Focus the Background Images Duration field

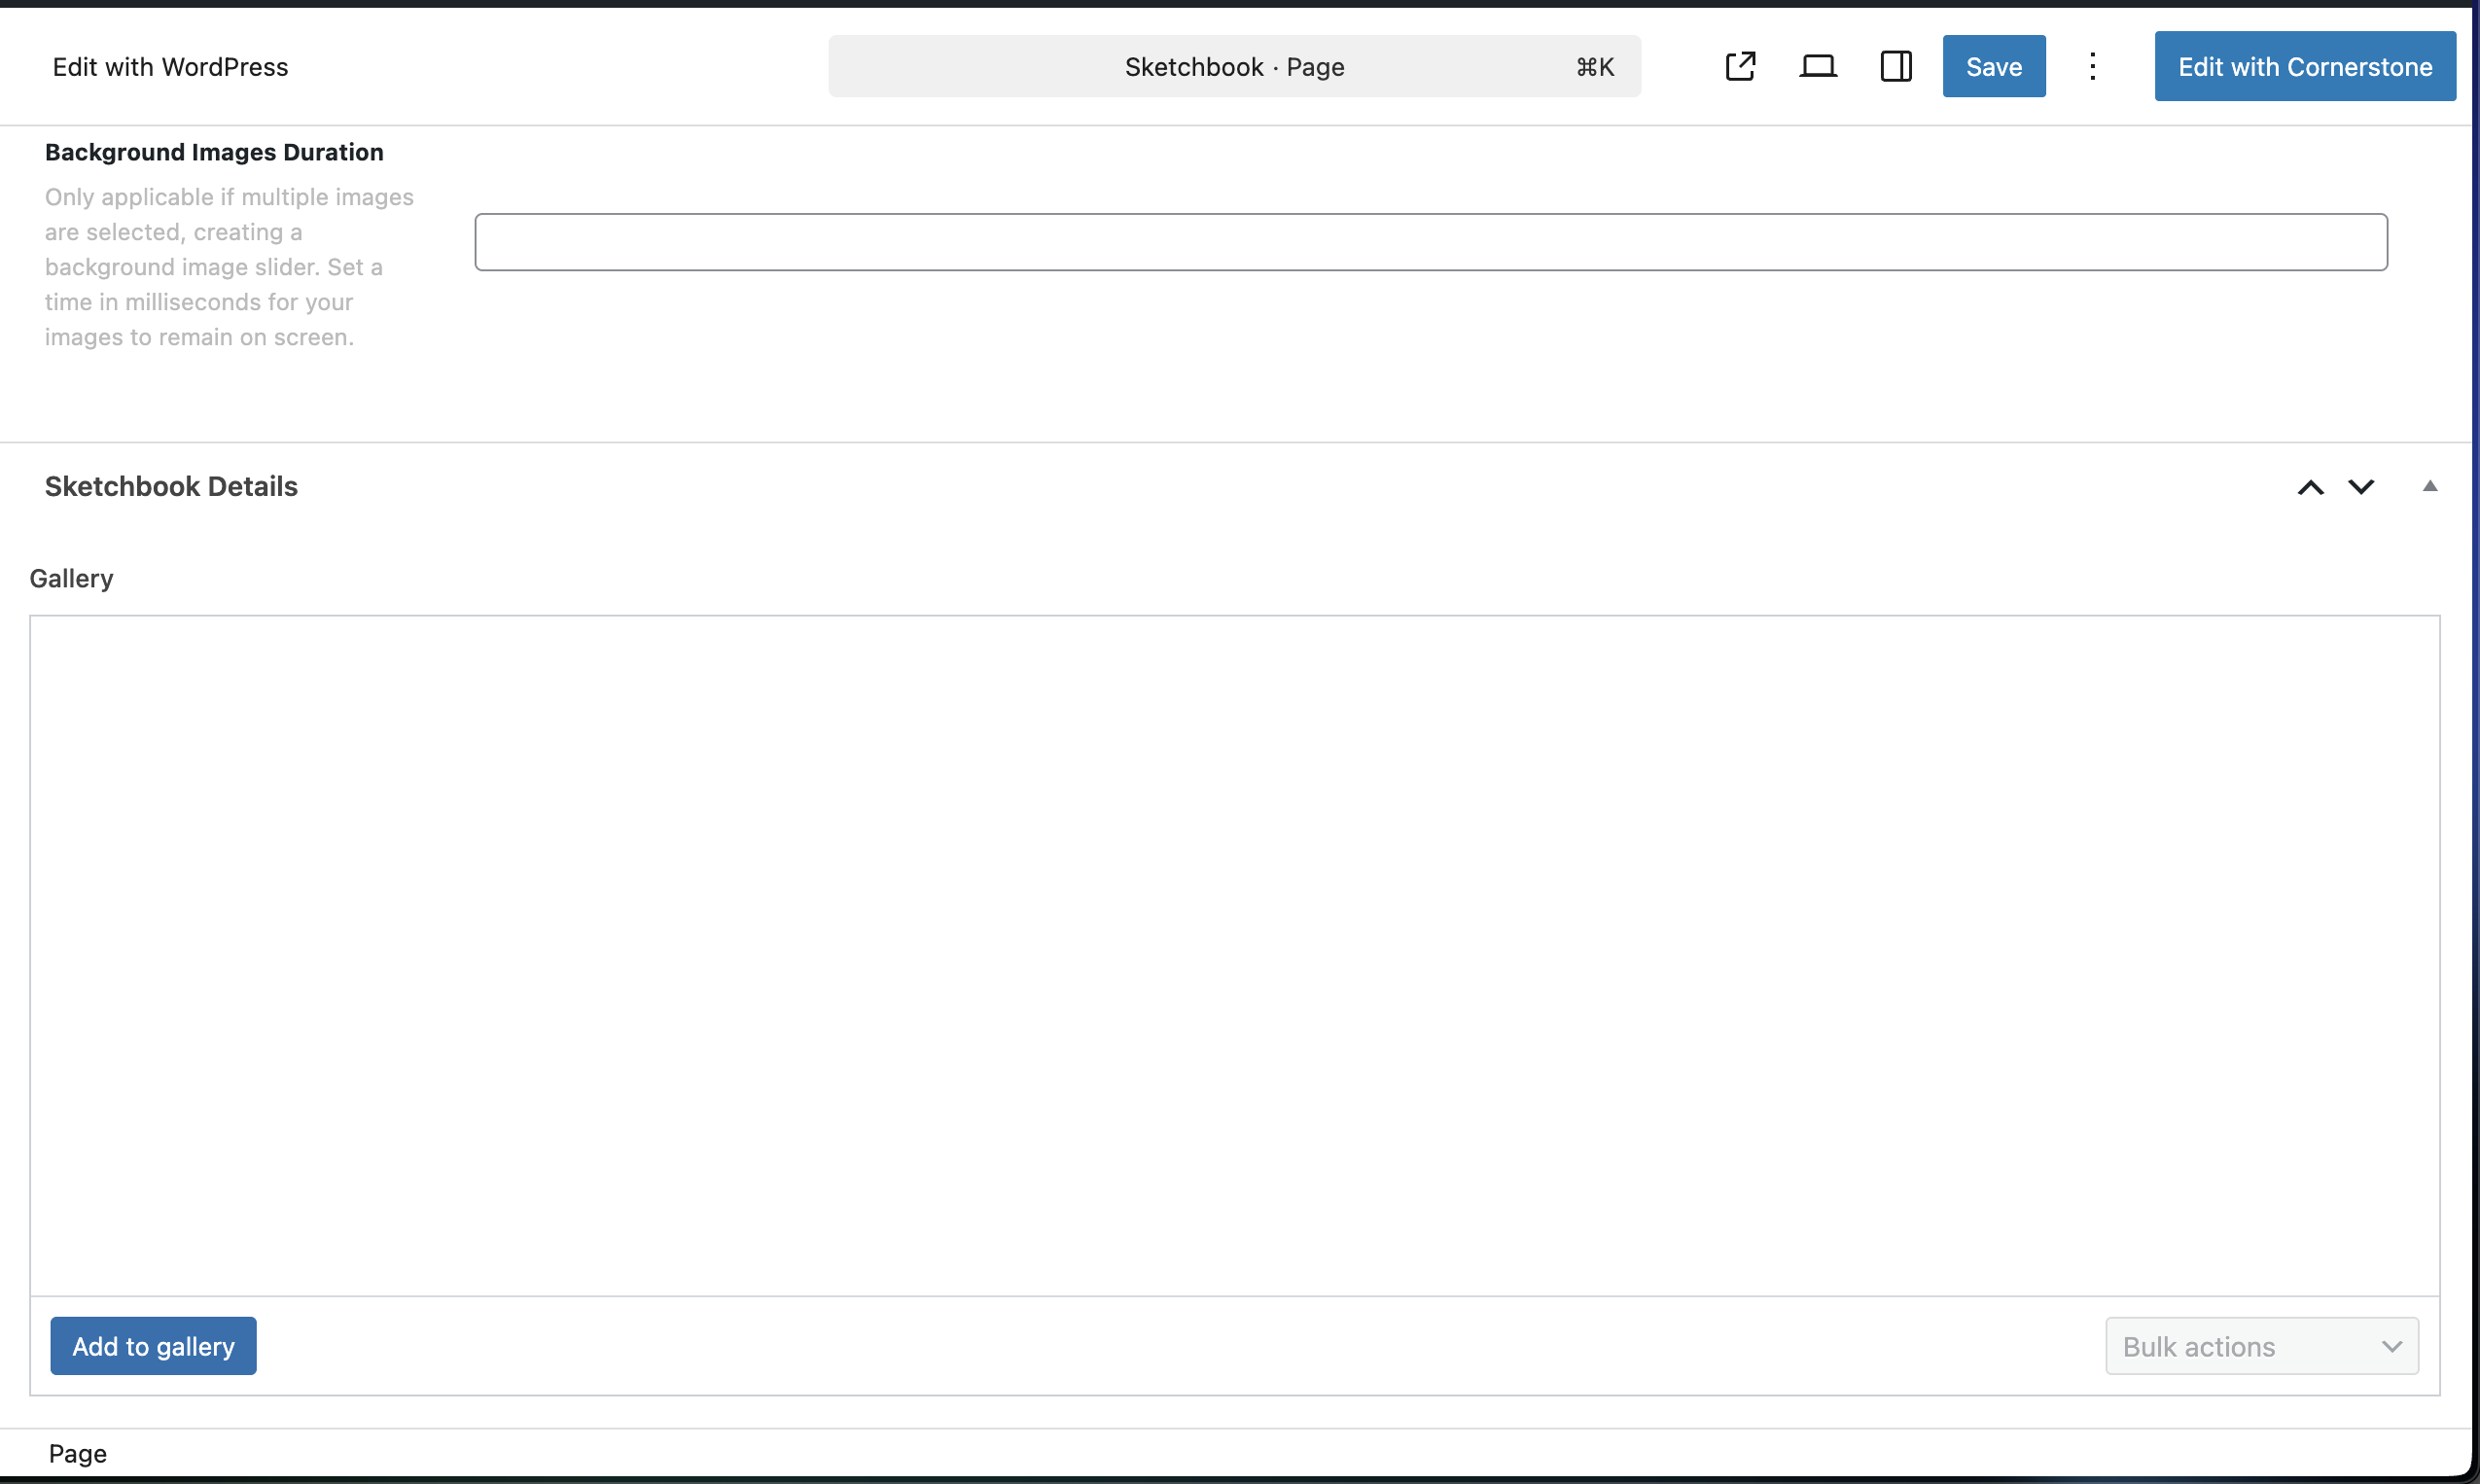click(1430, 242)
